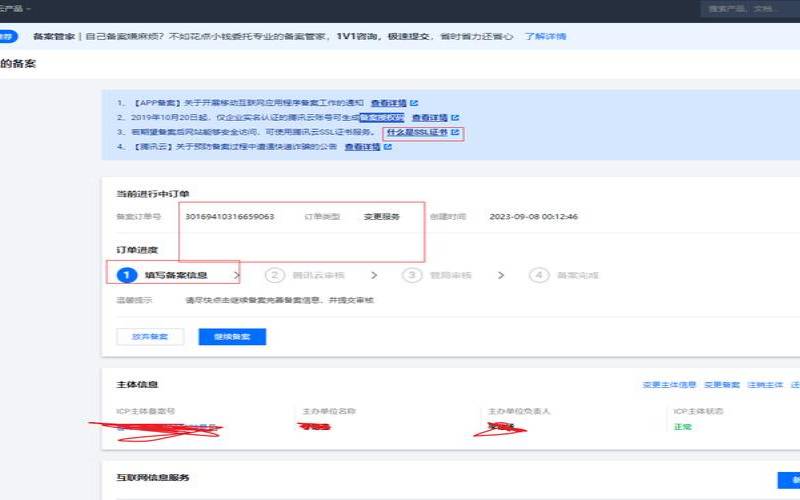The height and width of the screenshot is (500, 800).
Task: Click the 当前进行中订单 heading
Action: (x=153, y=194)
